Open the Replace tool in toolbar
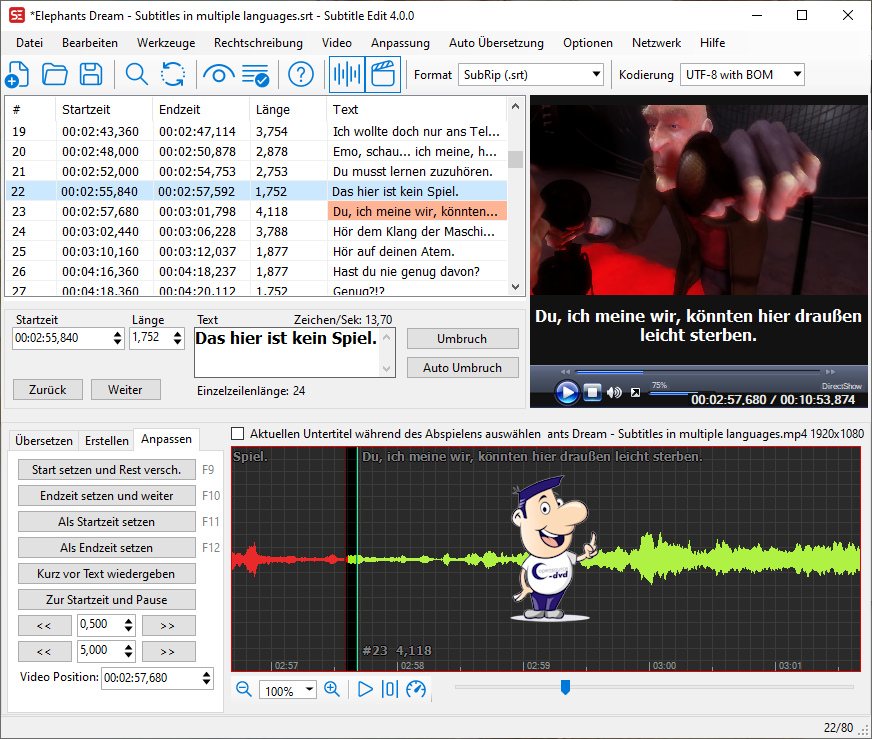Screen dimensions: 872x739 (173, 75)
